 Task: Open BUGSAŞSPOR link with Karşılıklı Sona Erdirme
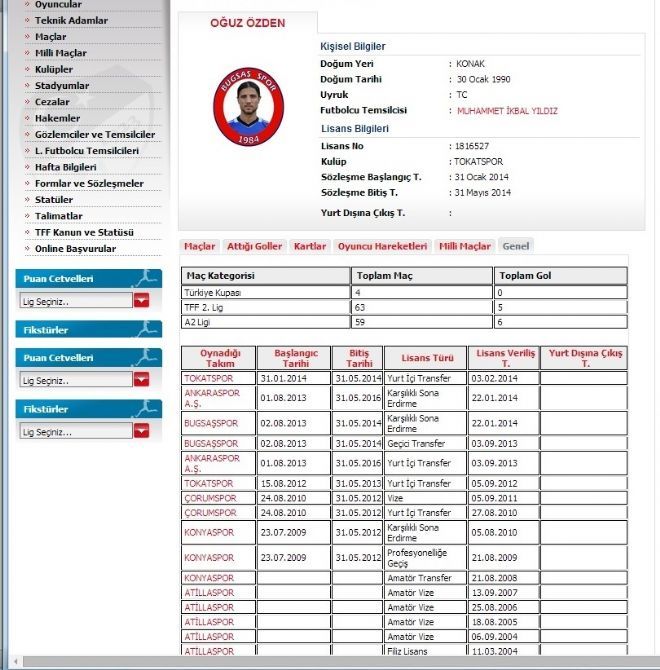click(x=211, y=423)
